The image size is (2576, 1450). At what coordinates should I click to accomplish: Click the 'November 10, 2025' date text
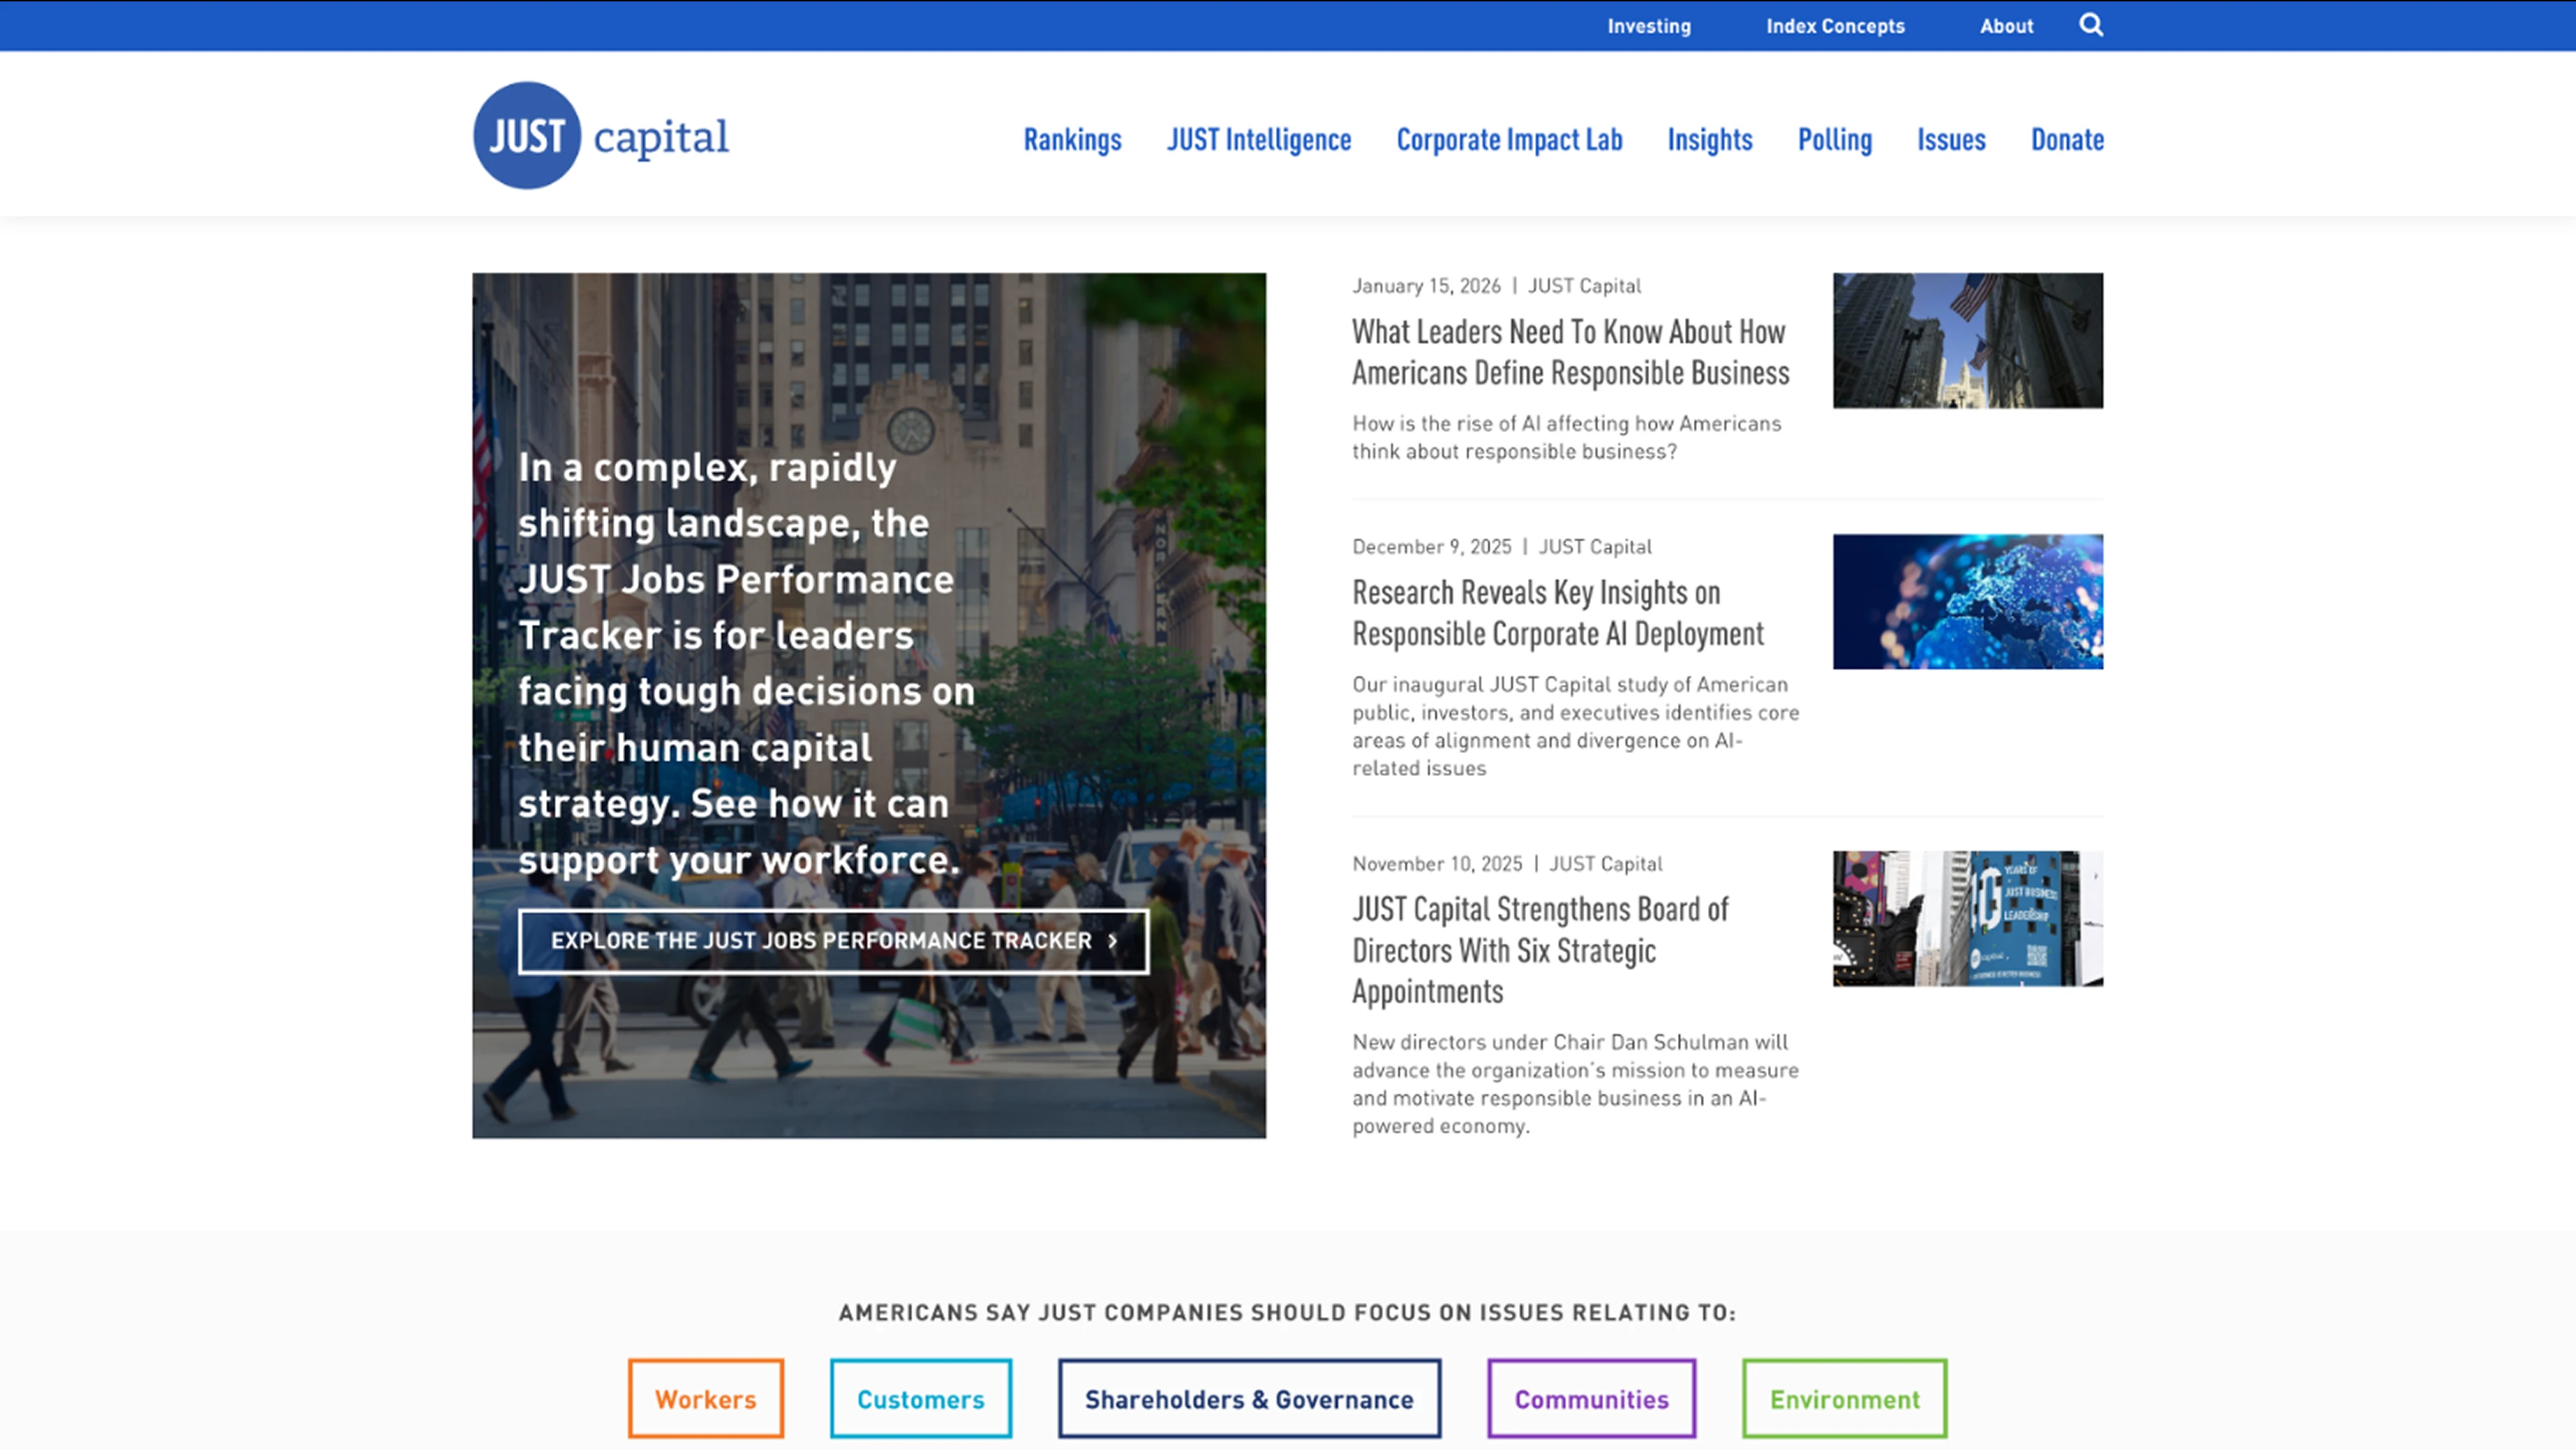(x=1437, y=864)
